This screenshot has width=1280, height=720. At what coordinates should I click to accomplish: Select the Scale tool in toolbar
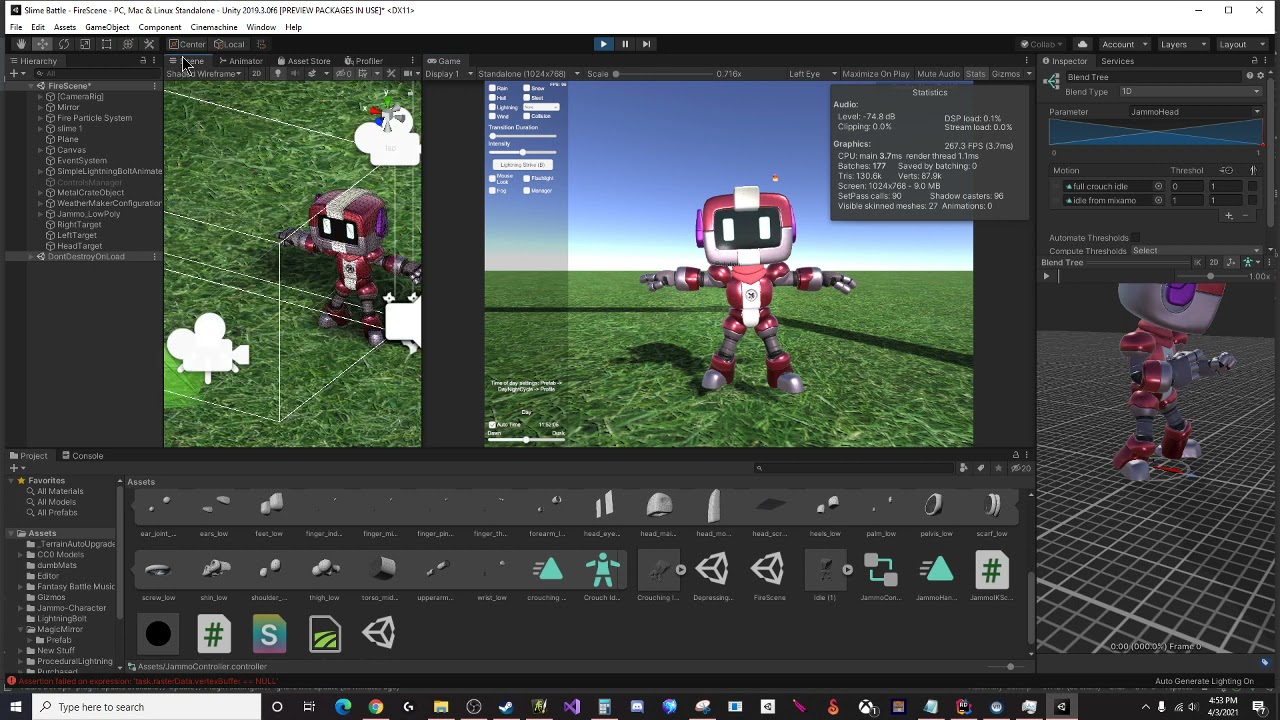point(85,44)
